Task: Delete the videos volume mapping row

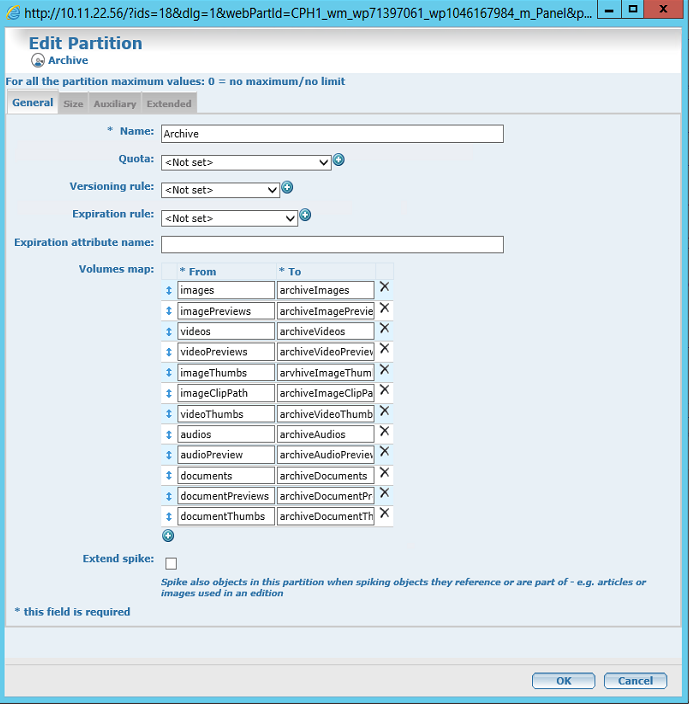Action: [x=384, y=328]
